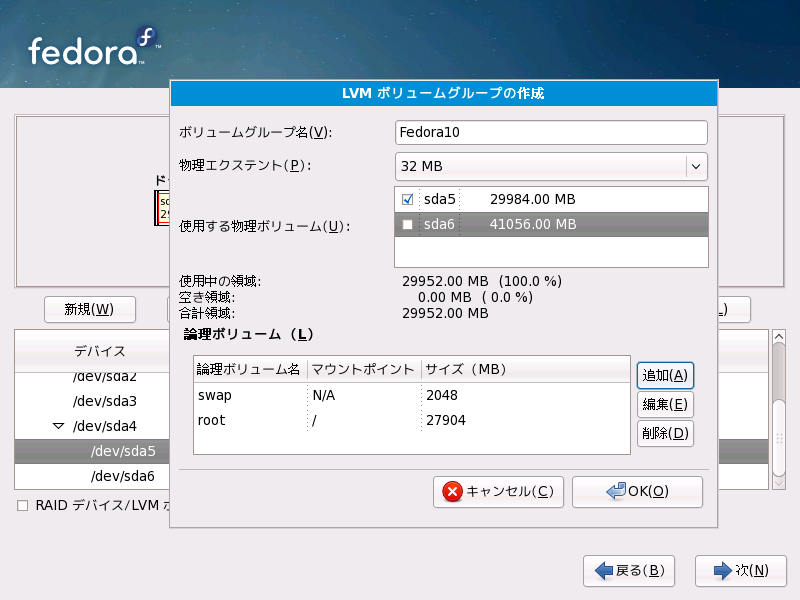Click the 新規(W) new button

coord(90,310)
